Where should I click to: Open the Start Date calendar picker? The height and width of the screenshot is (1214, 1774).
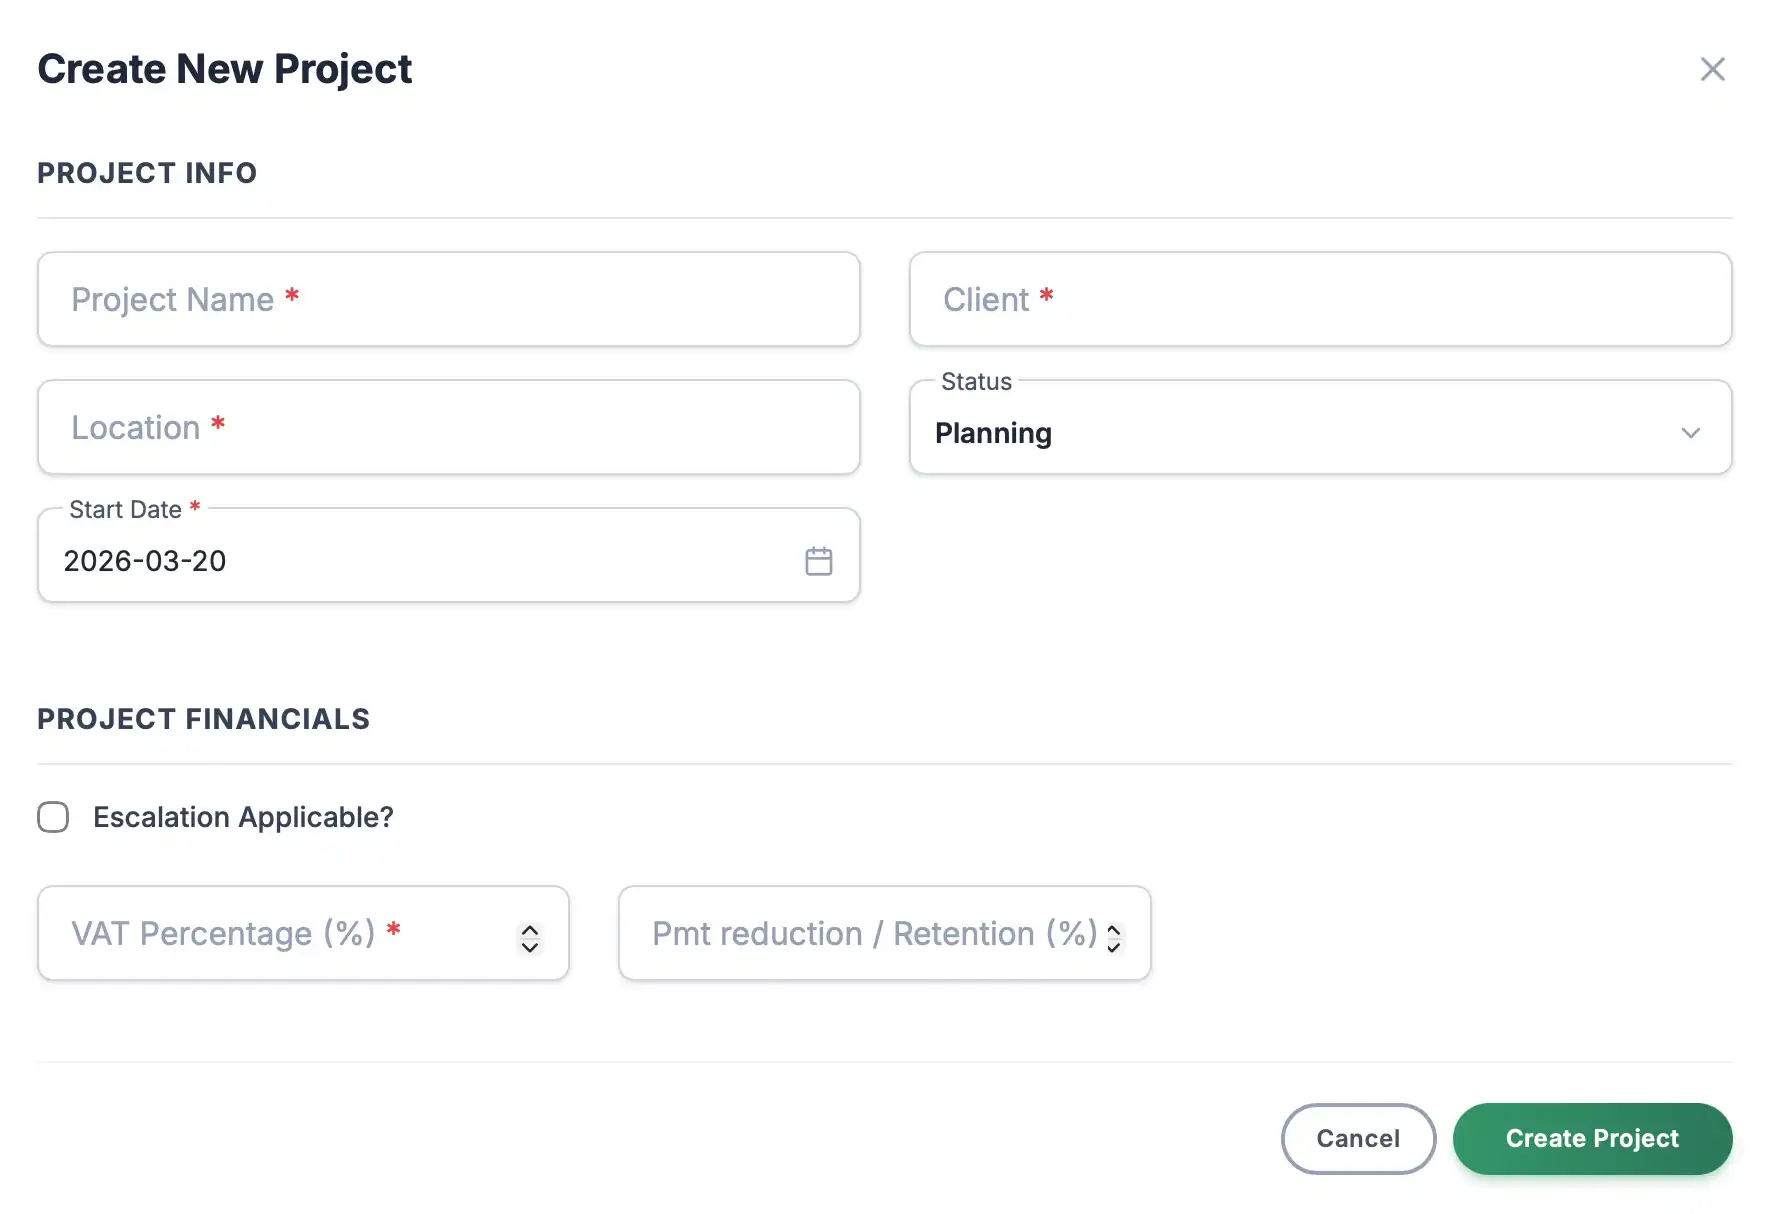819,560
